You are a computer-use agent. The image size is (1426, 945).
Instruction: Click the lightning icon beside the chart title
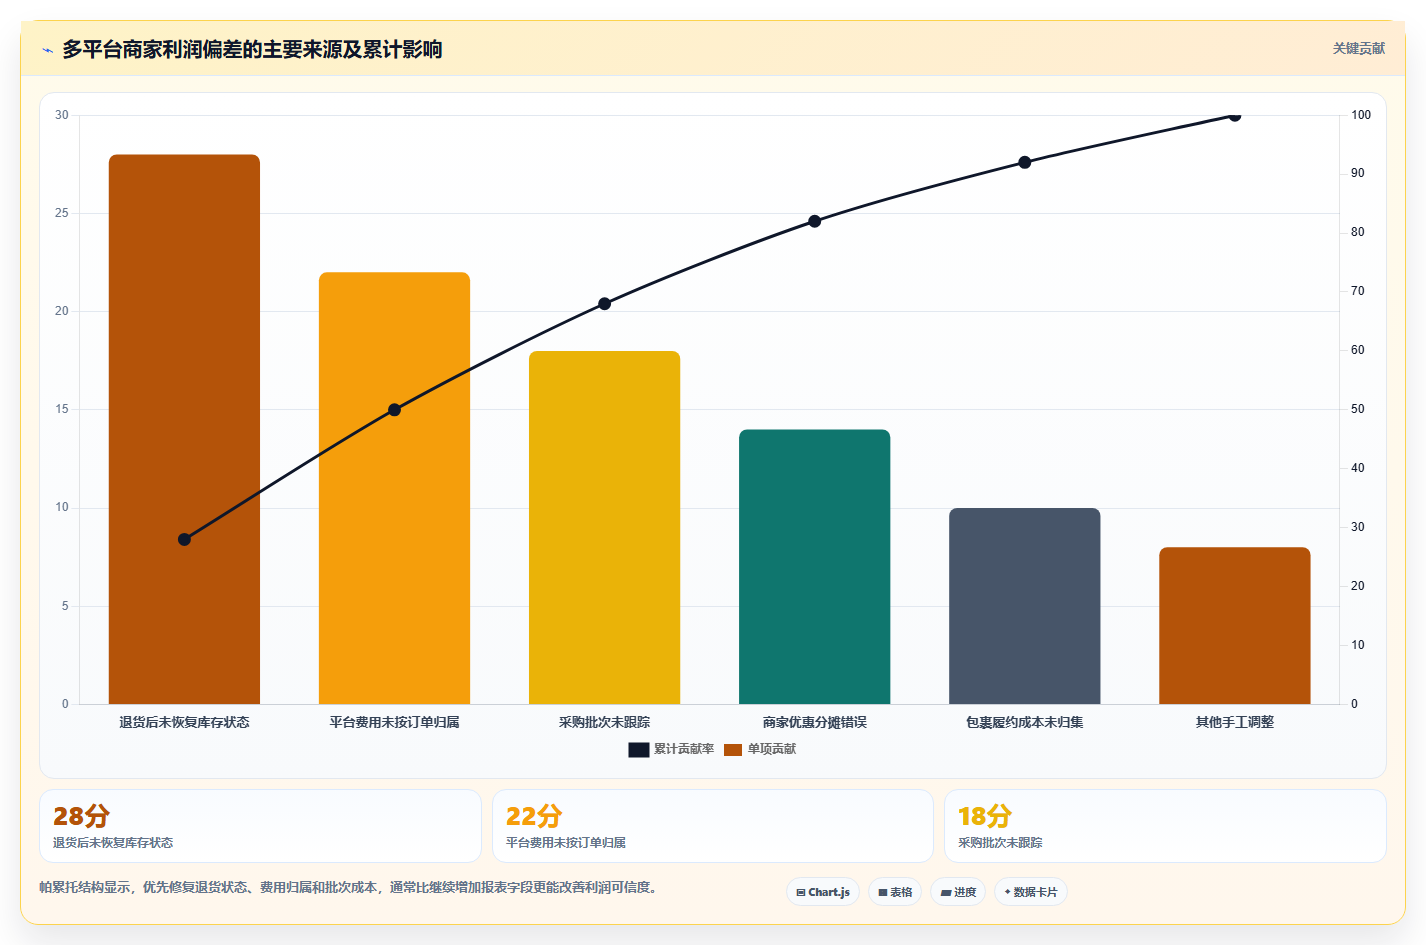[47, 50]
